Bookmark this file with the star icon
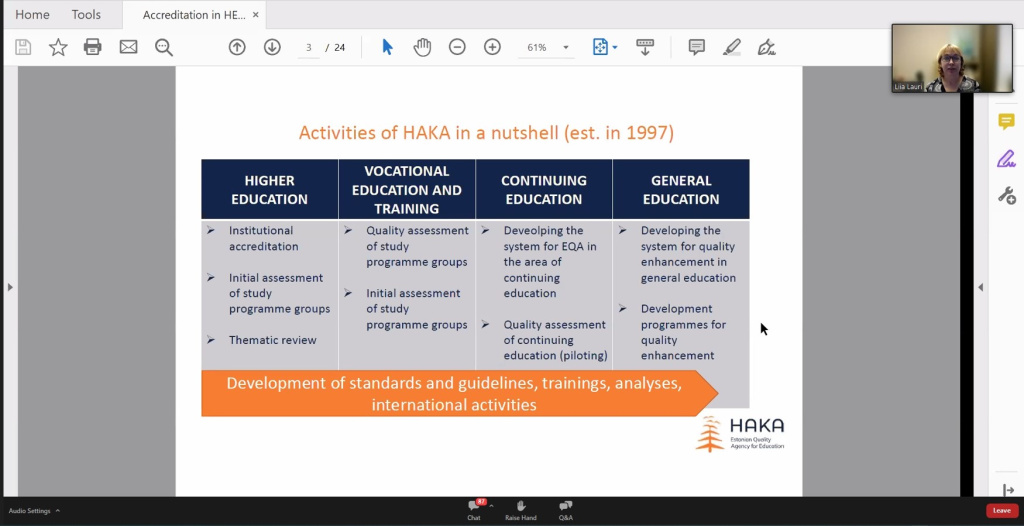The height and width of the screenshot is (526, 1024). (x=58, y=47)
